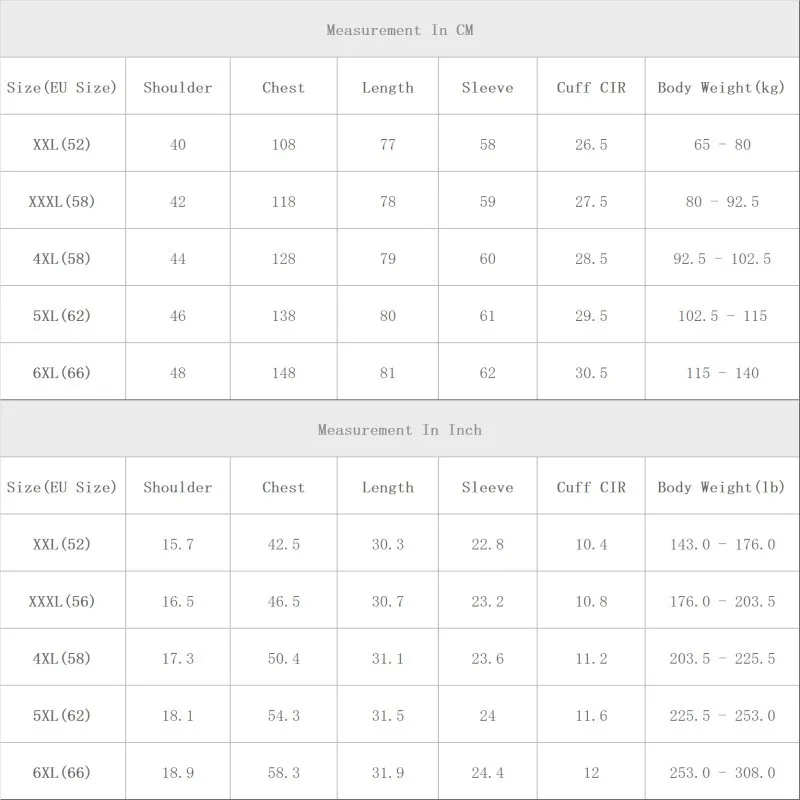Click the "Measurement In Inch" table title
800x800 pixels.
tap(400, 430)
